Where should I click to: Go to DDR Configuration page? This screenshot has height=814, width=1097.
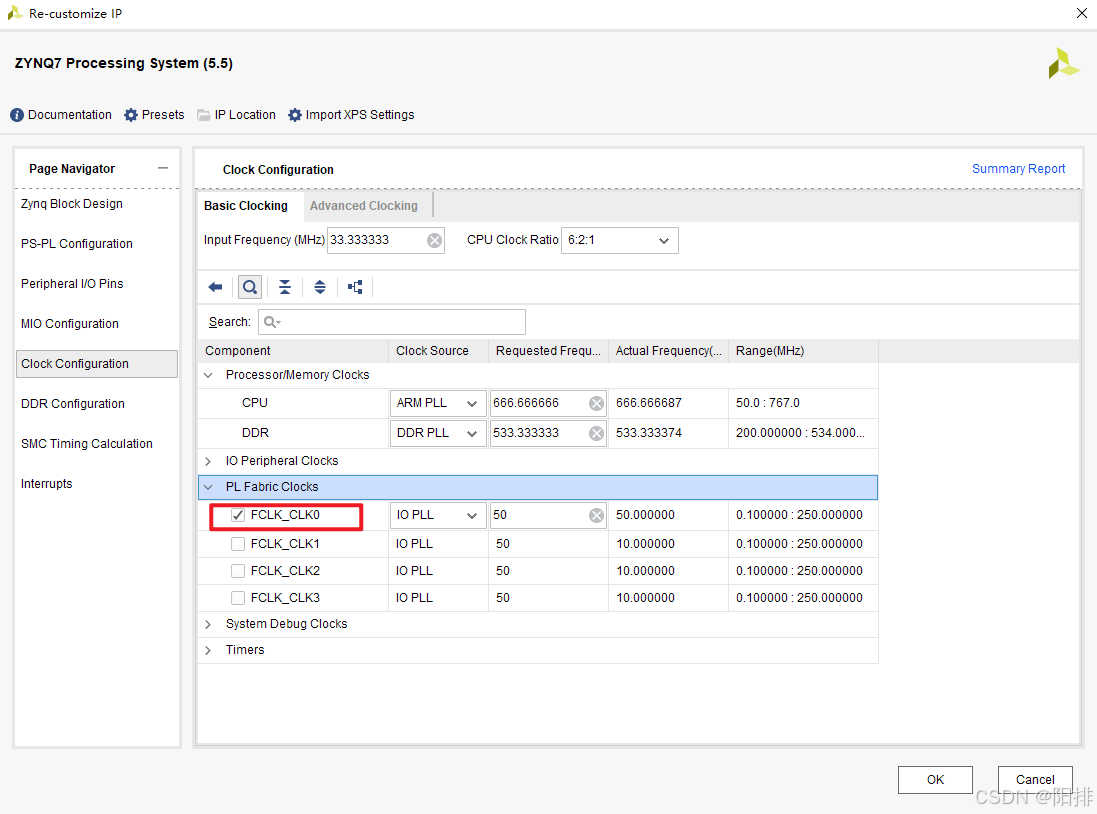[73, 404]
